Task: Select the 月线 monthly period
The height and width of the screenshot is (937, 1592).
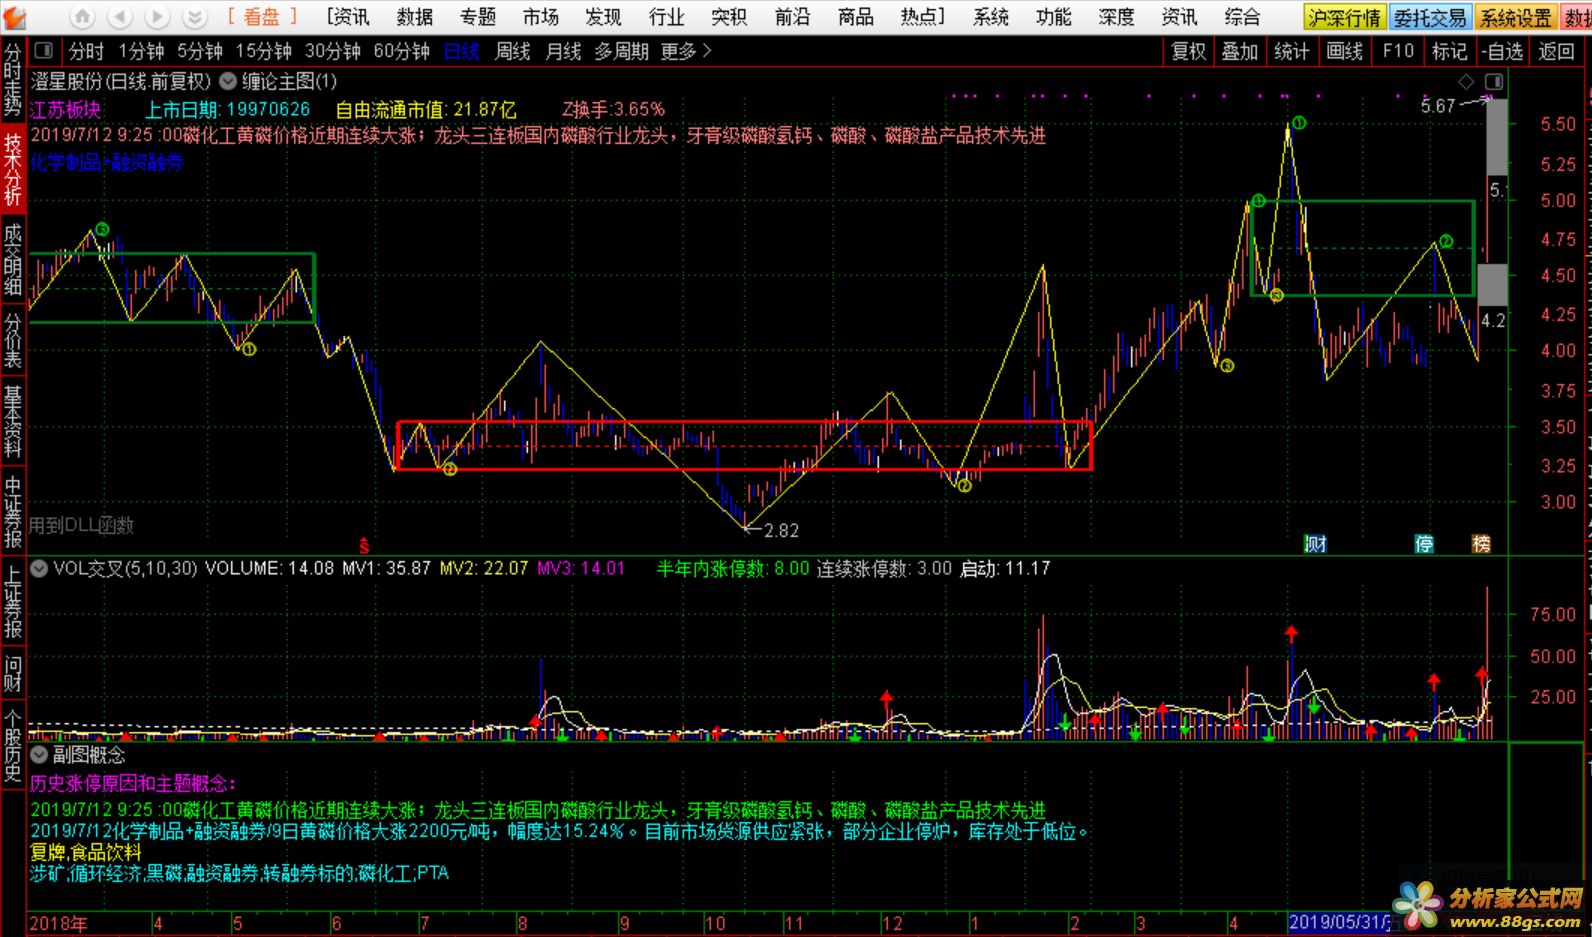Action: click(x=563, y=51)
